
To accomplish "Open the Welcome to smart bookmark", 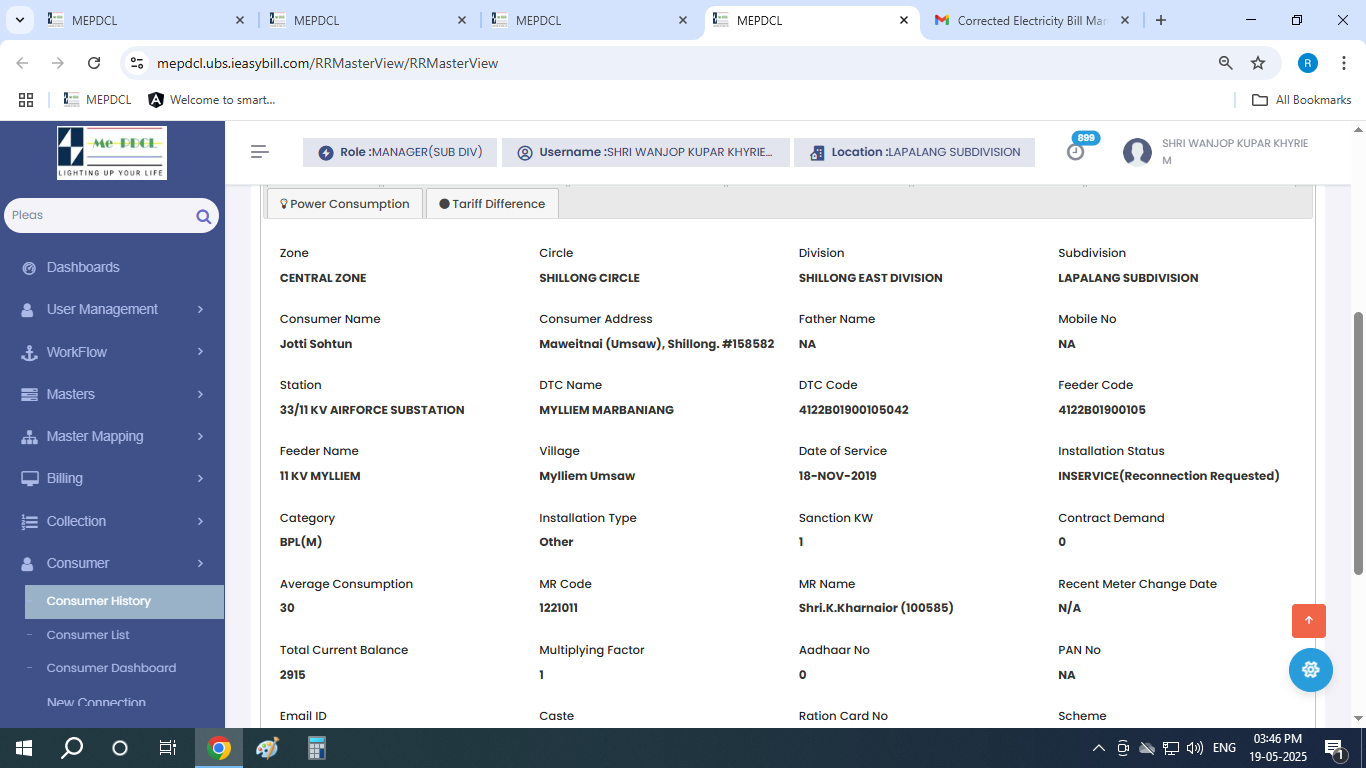I will pyautogui.click(x=211, y=100).
